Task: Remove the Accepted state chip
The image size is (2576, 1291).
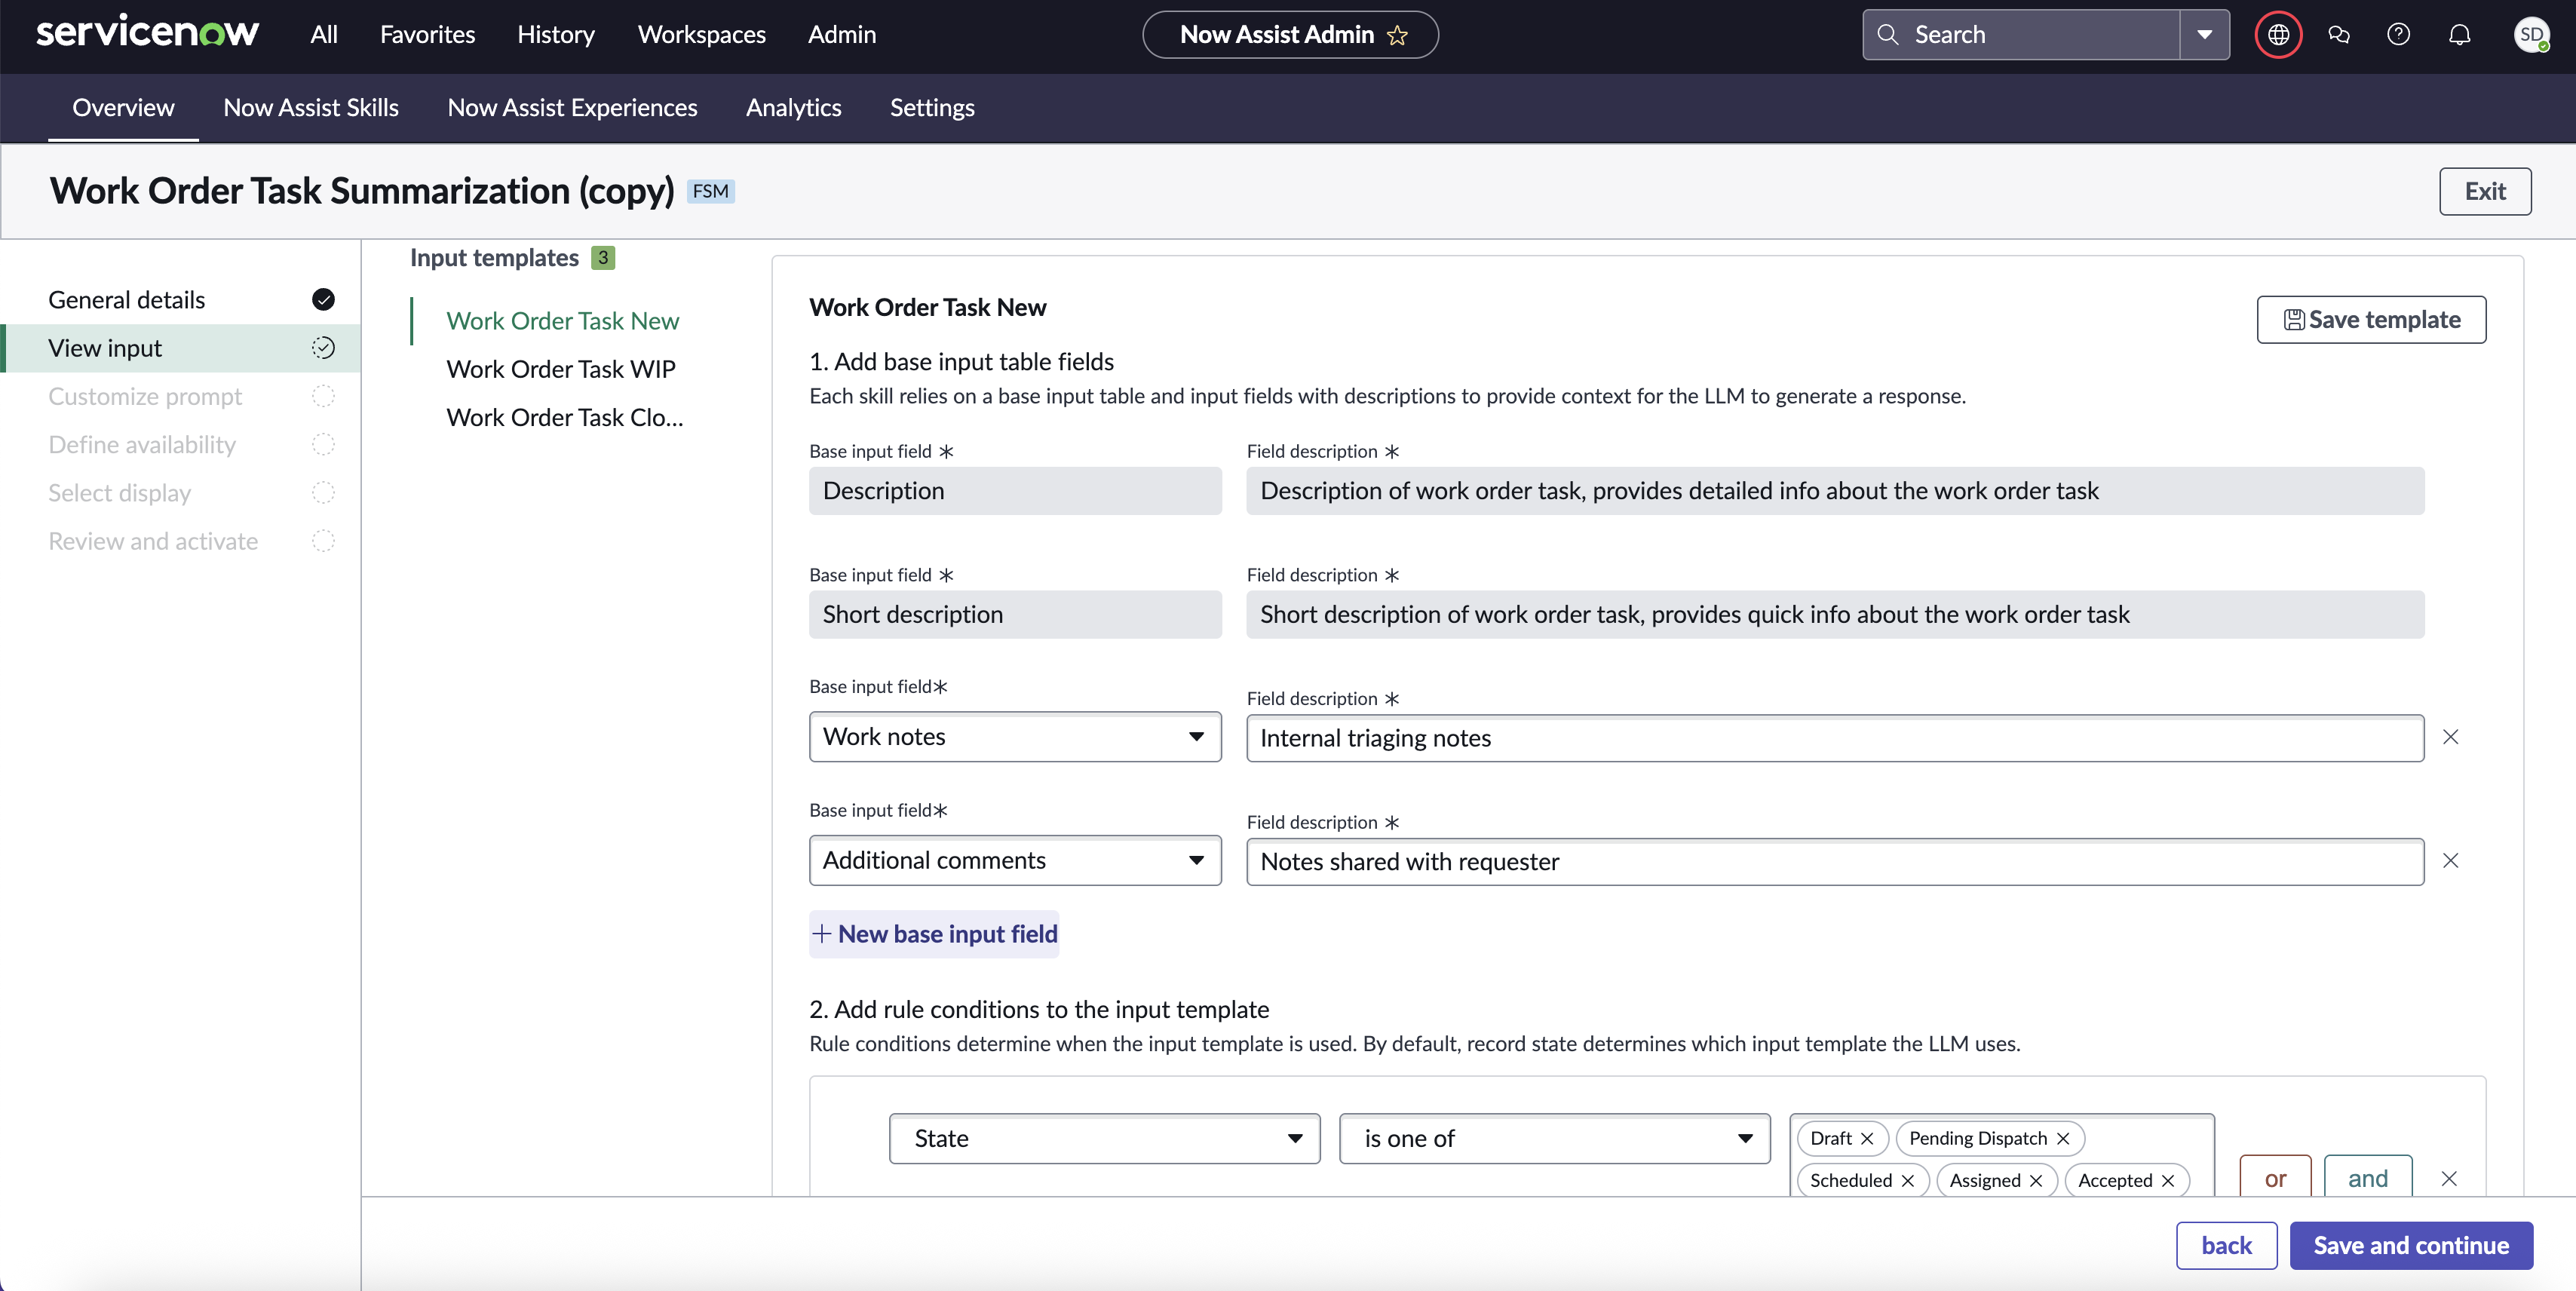Action: click(x=2167, y=1180)
